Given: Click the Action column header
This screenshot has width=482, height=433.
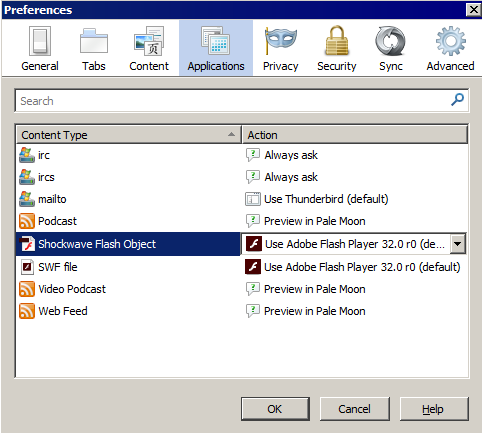Looking at the screenshot, I should tap(355, 135).
